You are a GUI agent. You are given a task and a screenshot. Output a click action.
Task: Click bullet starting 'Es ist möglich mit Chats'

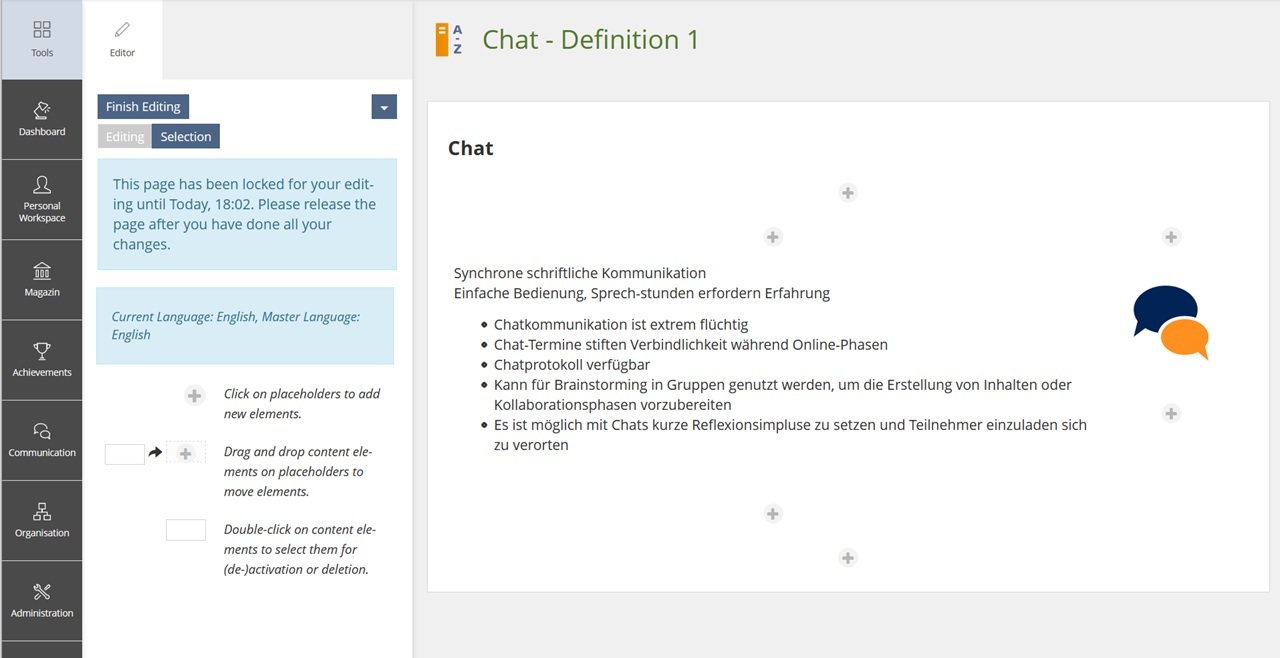click(790, 435)
